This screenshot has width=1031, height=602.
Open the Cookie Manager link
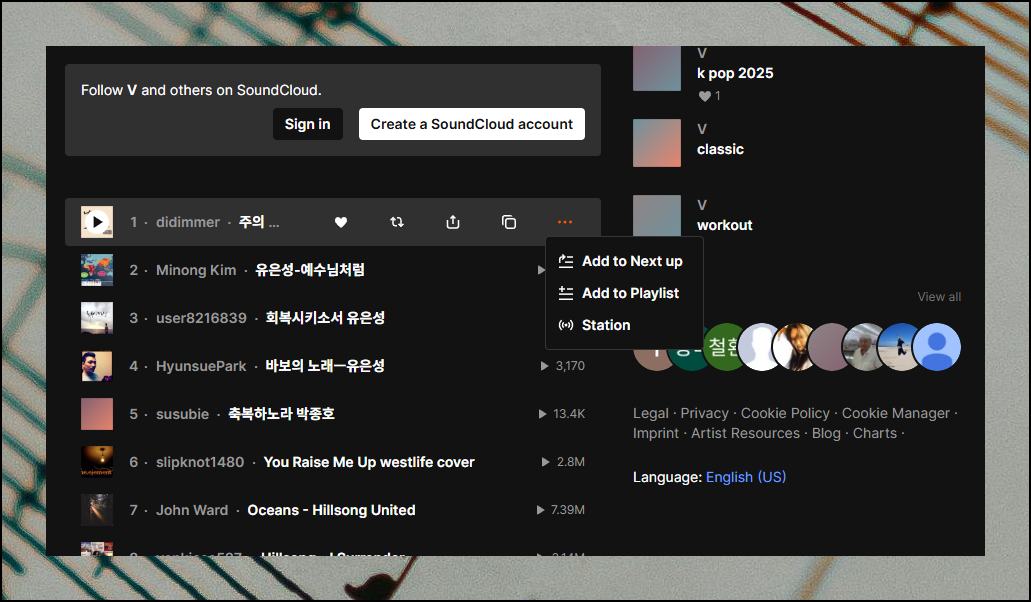pos(896,413)
